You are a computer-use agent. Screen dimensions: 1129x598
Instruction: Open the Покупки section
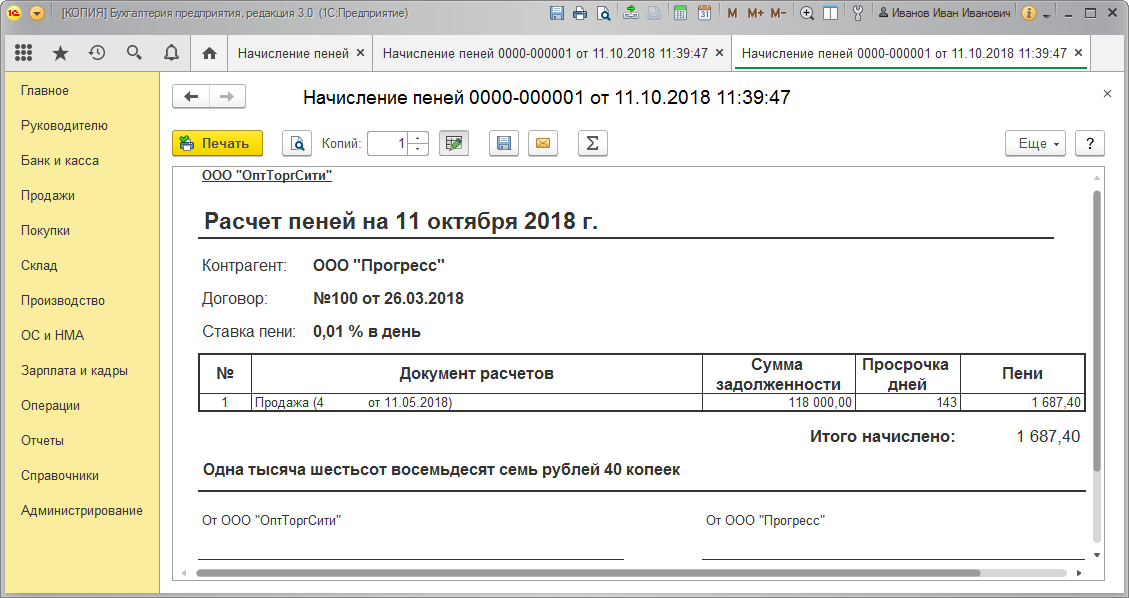tap(45, 230)
